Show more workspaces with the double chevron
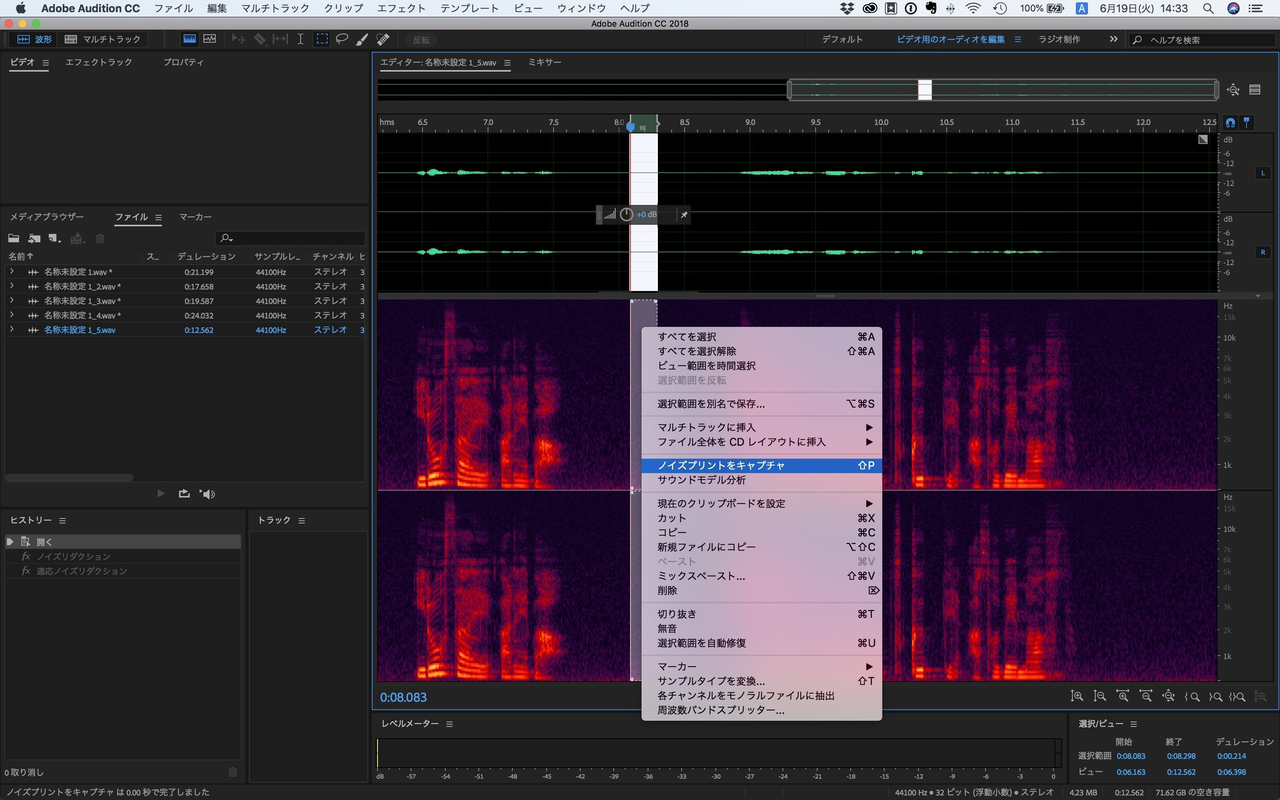1280x800 pixels. [1113, 39]
